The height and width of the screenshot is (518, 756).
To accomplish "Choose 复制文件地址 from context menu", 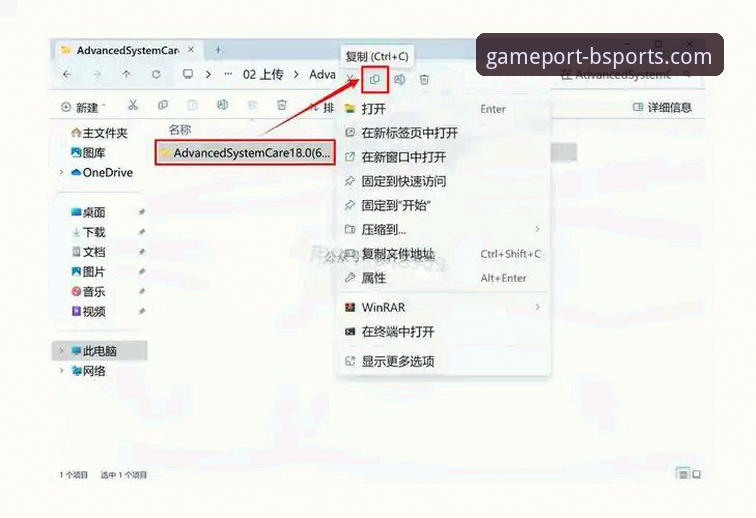I will pyautogui.click(x=444, y=254).
